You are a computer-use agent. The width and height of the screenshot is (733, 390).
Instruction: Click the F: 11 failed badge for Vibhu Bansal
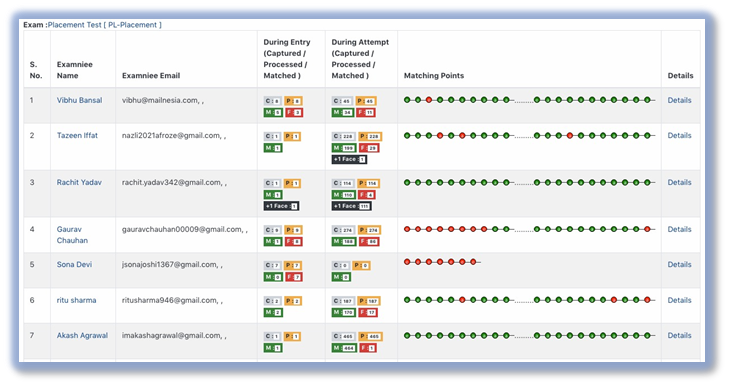pos(366,112)
